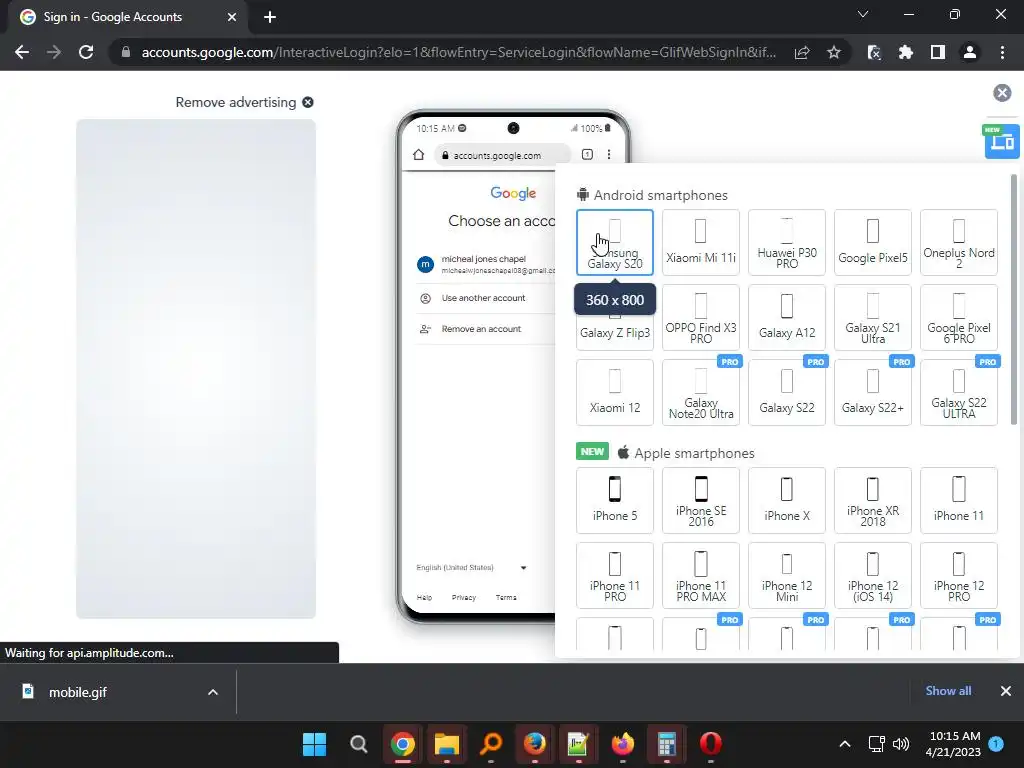Image resolution: width=1024 pixels, height=768 pixels.
Task: Select the iPhone 11 PRO MAX device
Action: tap(701, 575)
